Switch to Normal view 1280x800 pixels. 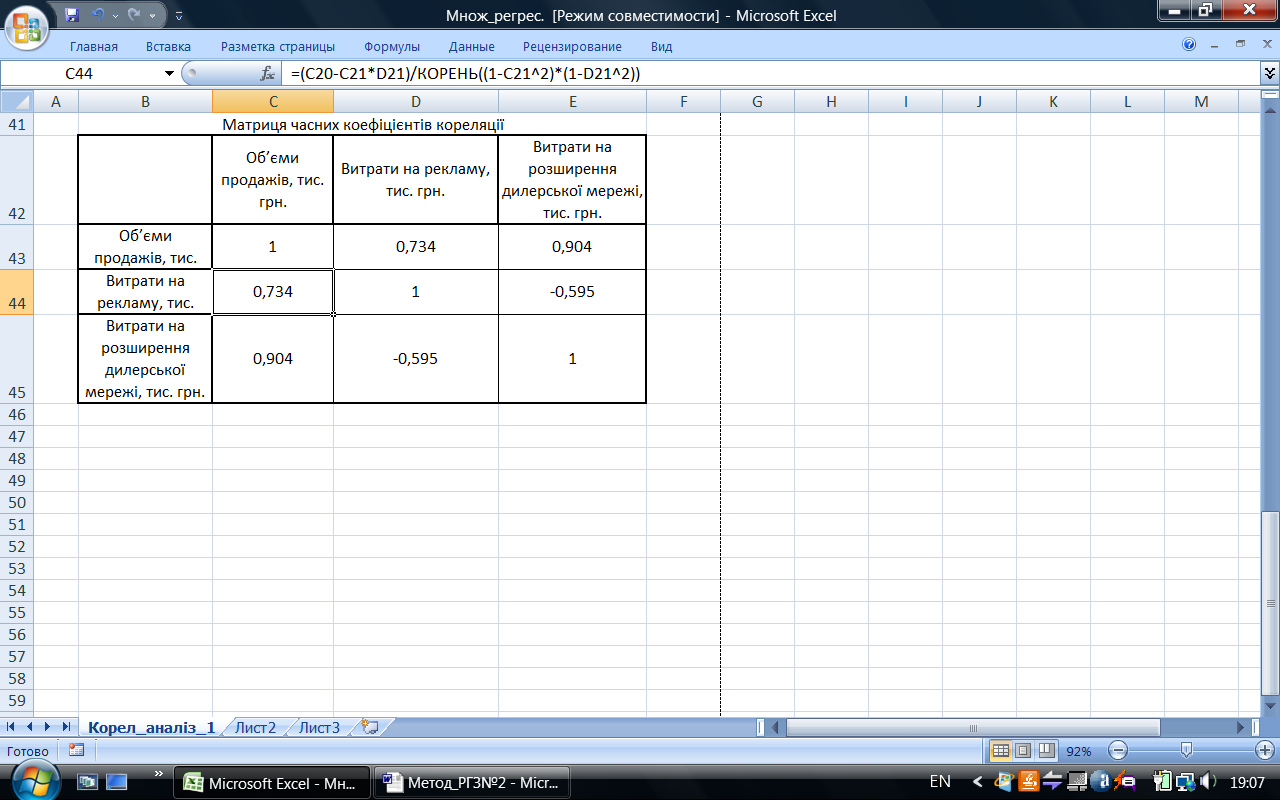click(x=1000, y=750)
